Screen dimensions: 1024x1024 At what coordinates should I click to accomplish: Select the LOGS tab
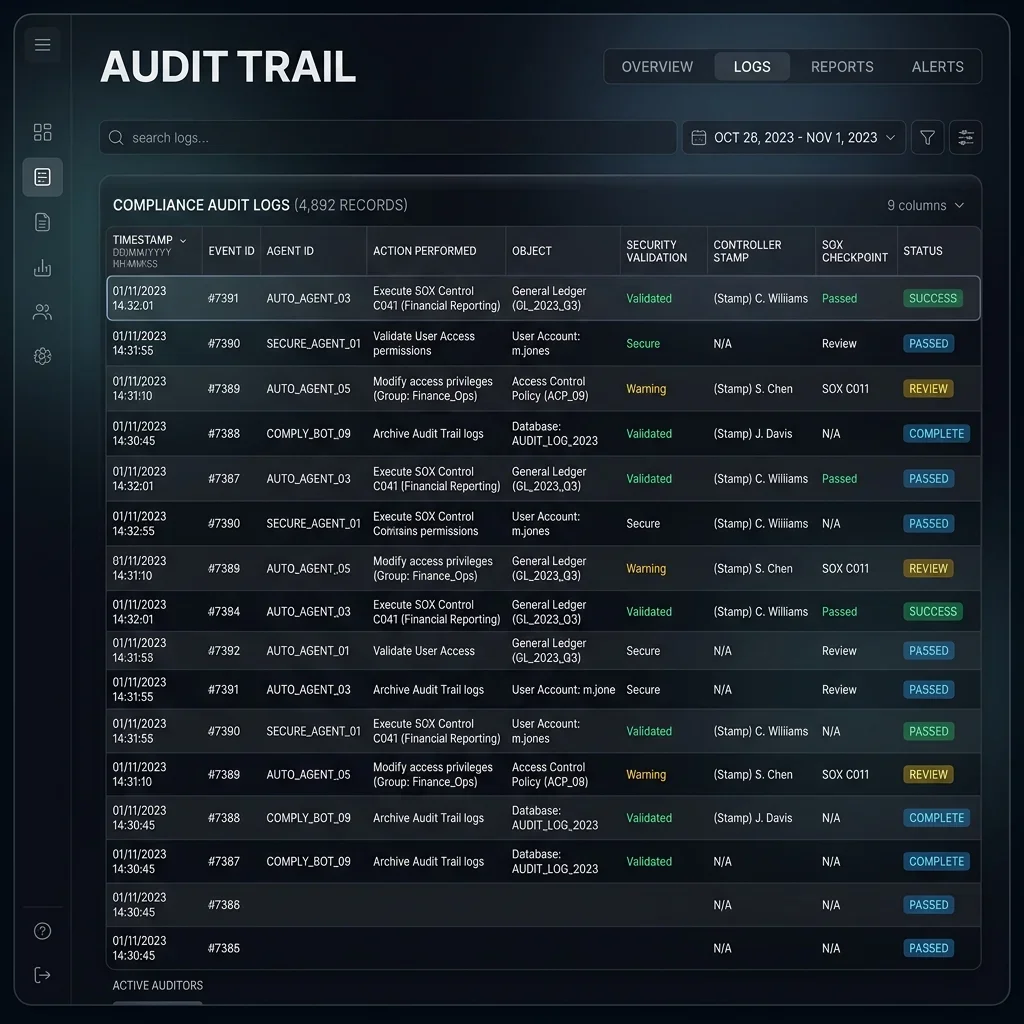pyautogui.click(x=752, y=67)
